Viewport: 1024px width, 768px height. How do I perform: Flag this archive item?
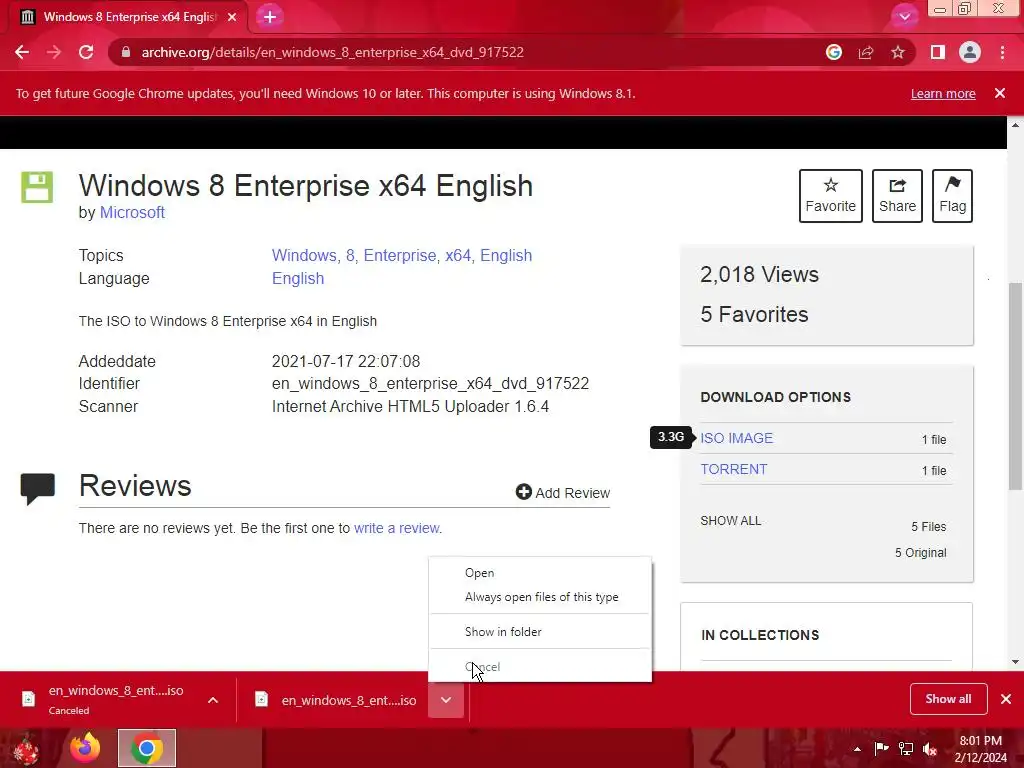point(952,196)
